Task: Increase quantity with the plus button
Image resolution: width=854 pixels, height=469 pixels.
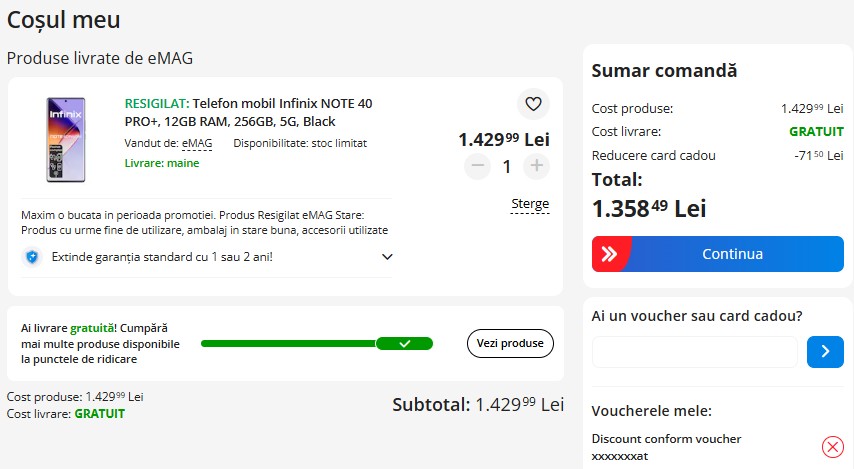Action: (536, 166)
